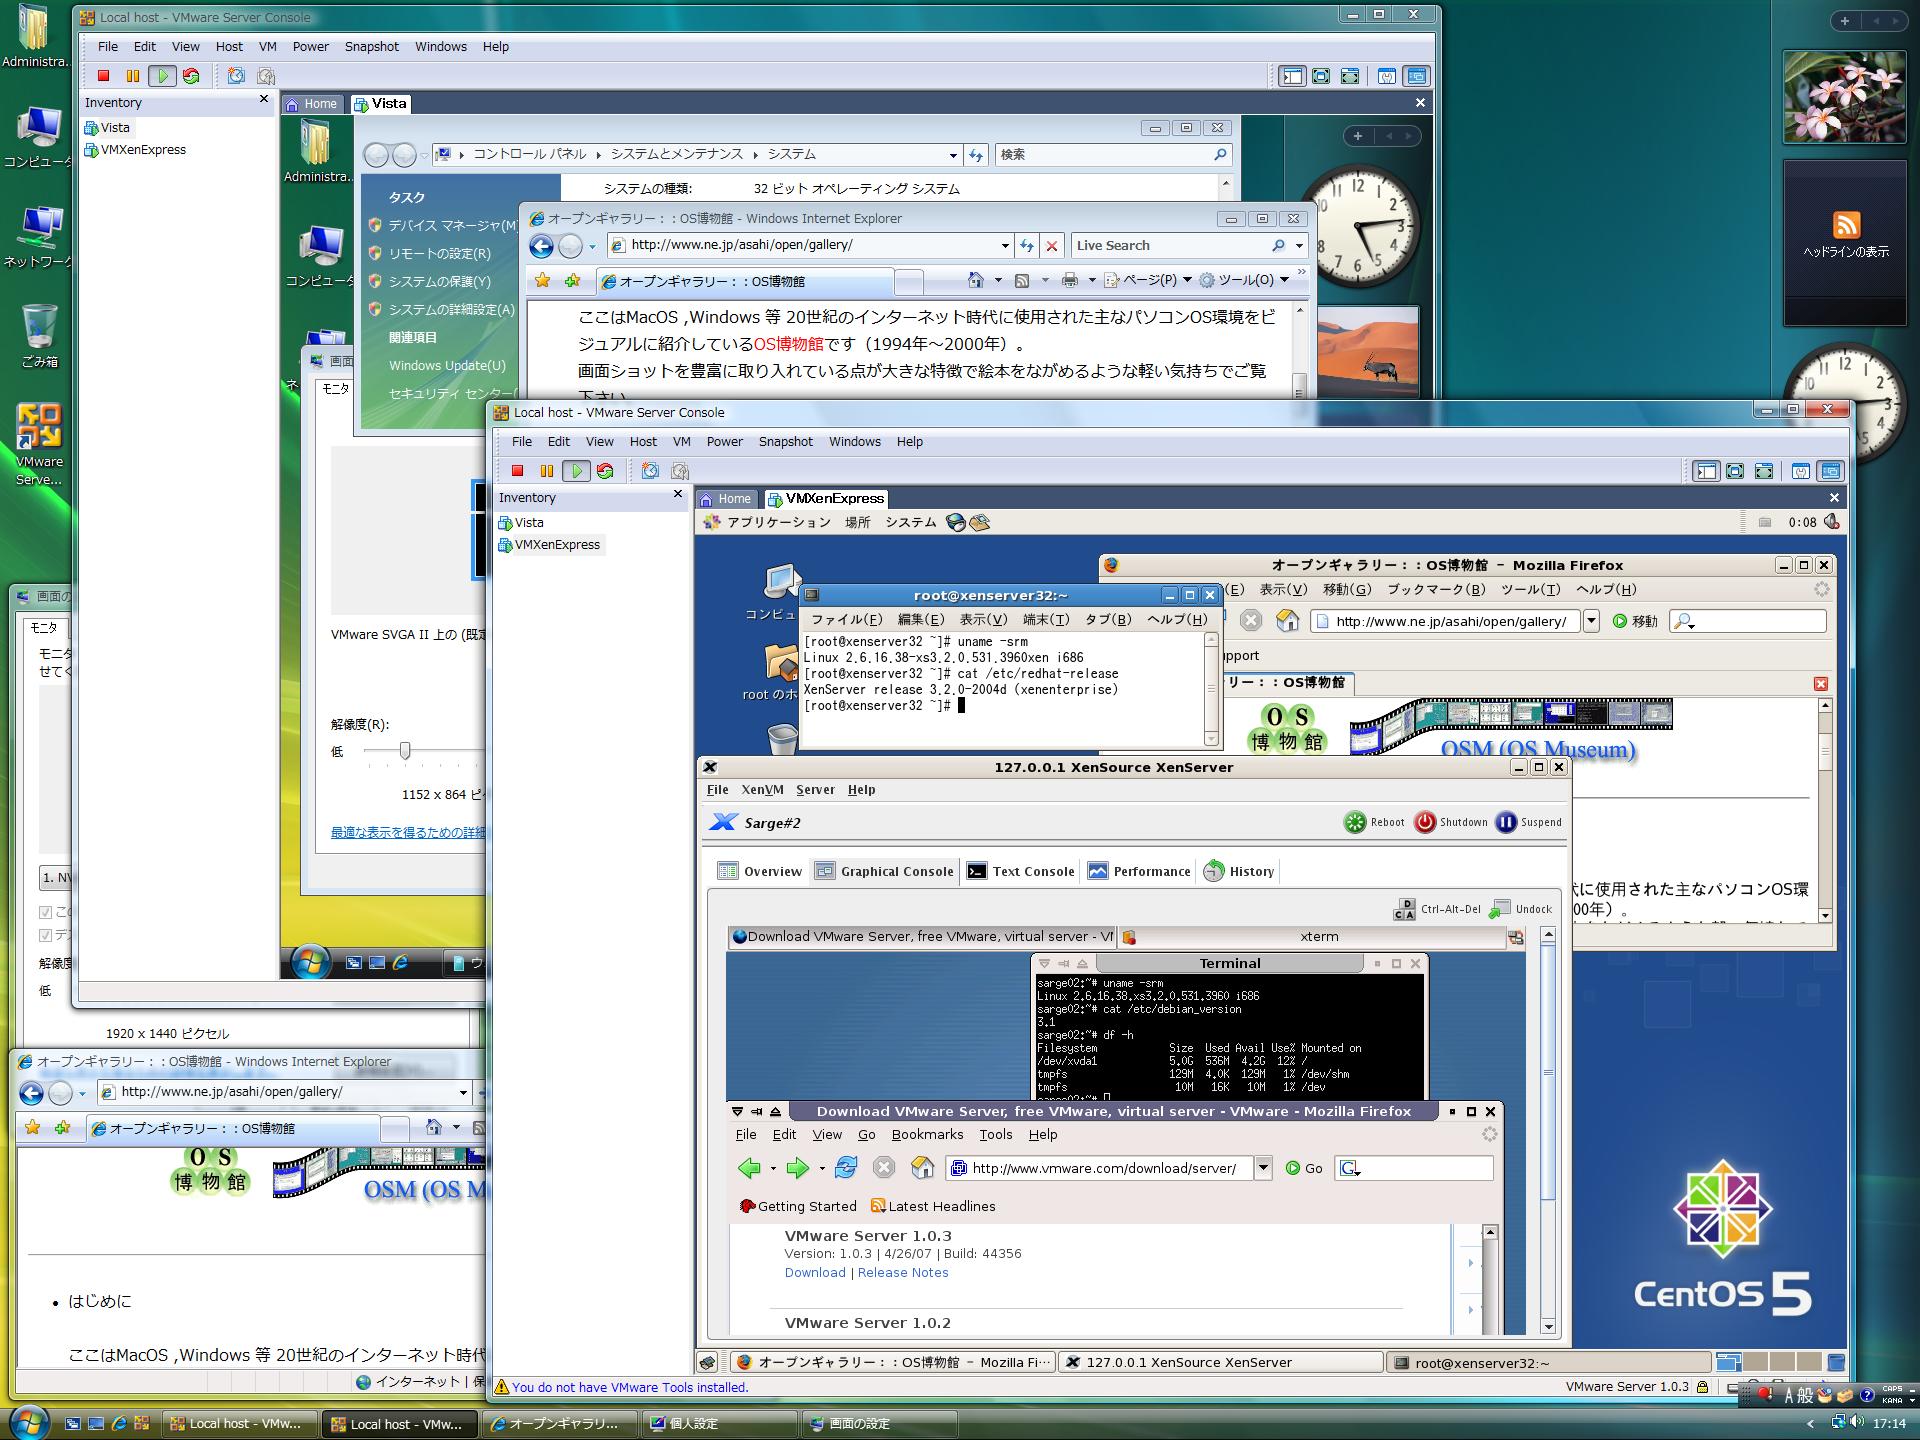The image size is (1920, 1440).
Task: Click the full screen icon in front VMware console toolbar
Action: [1735, 471]
